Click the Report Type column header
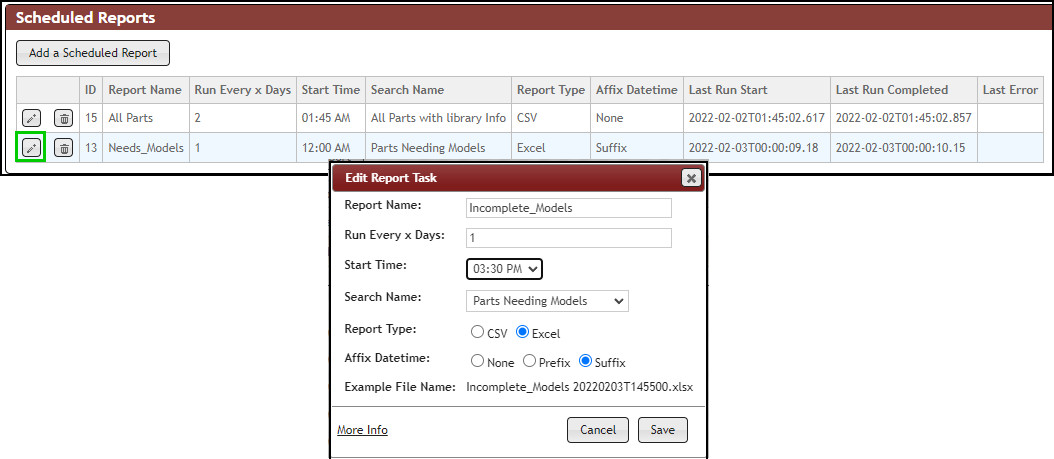Image resolution: width=1054 pixels, height=459 pixels. tap(551, 90)
